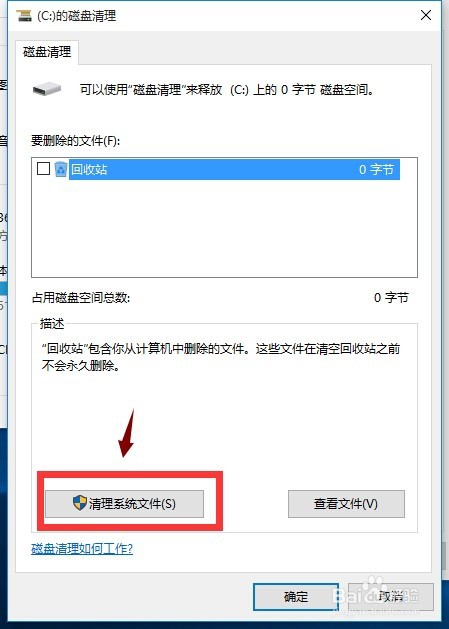Click the Disk Cleanup title bar icon
Image resolution: width=449 pixels, height=629 pixels.
(x=23, y=16)
